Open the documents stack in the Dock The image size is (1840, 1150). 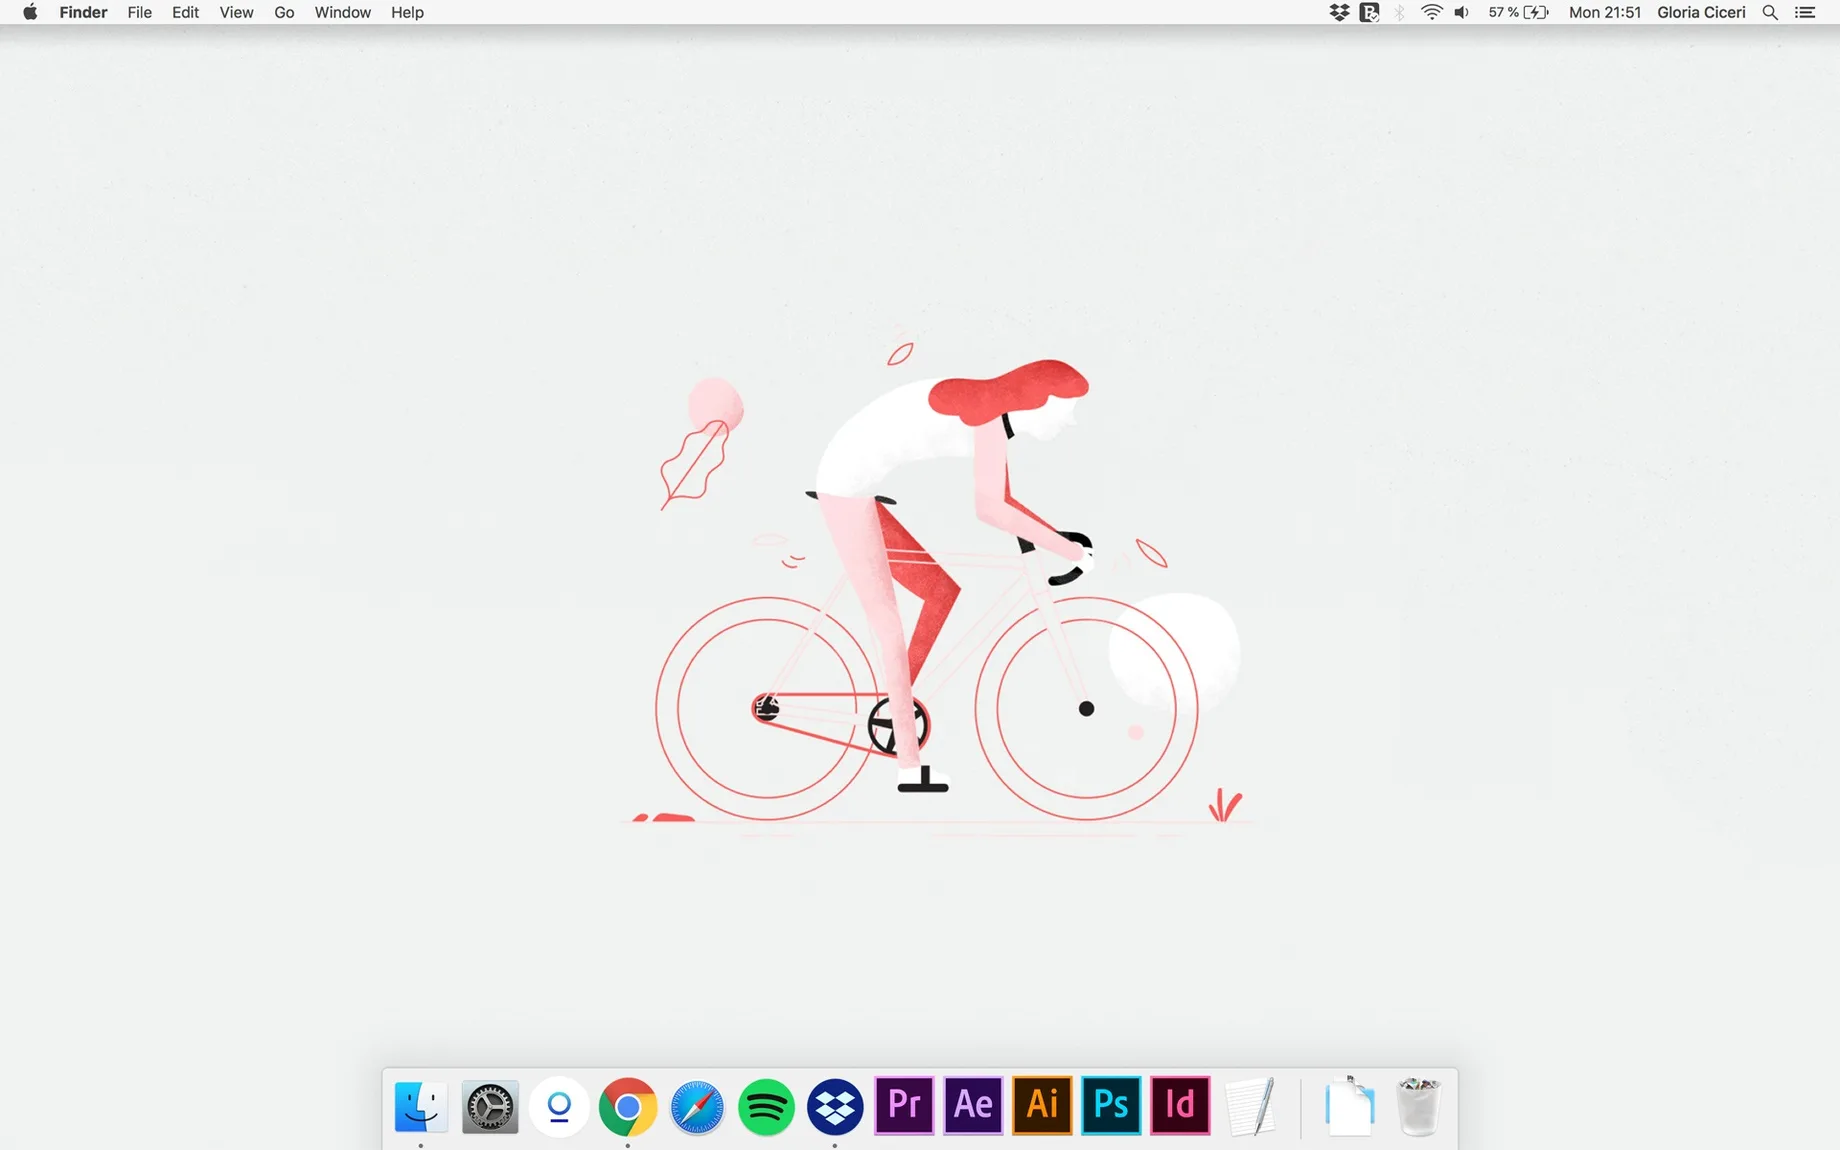coord(1349,1106)
